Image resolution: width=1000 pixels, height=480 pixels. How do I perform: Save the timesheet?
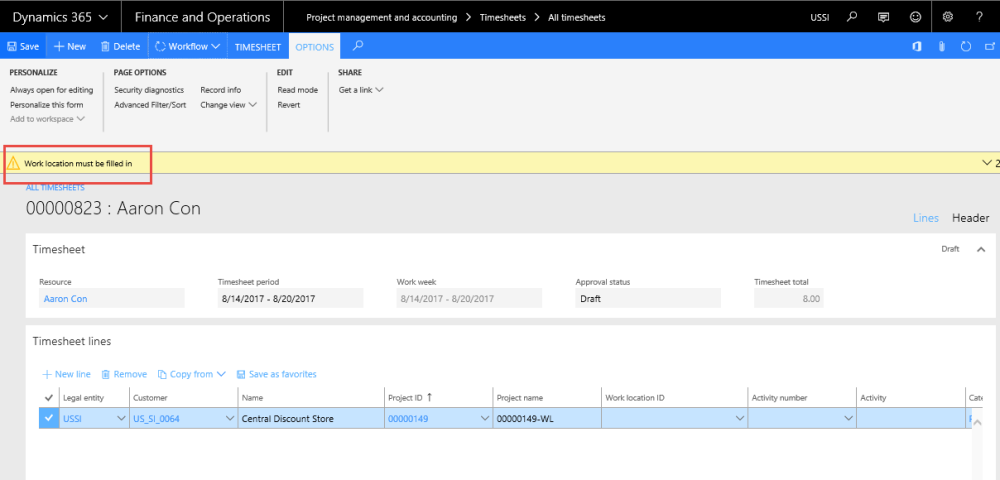(x=23, y=47)
